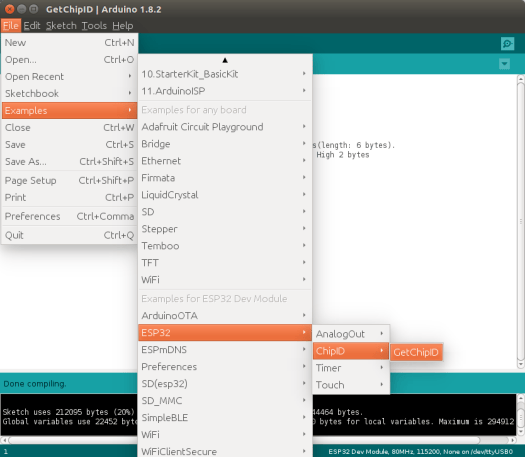Expand the Timer examples submenu

pyautogui.click(x=351, y=368)
